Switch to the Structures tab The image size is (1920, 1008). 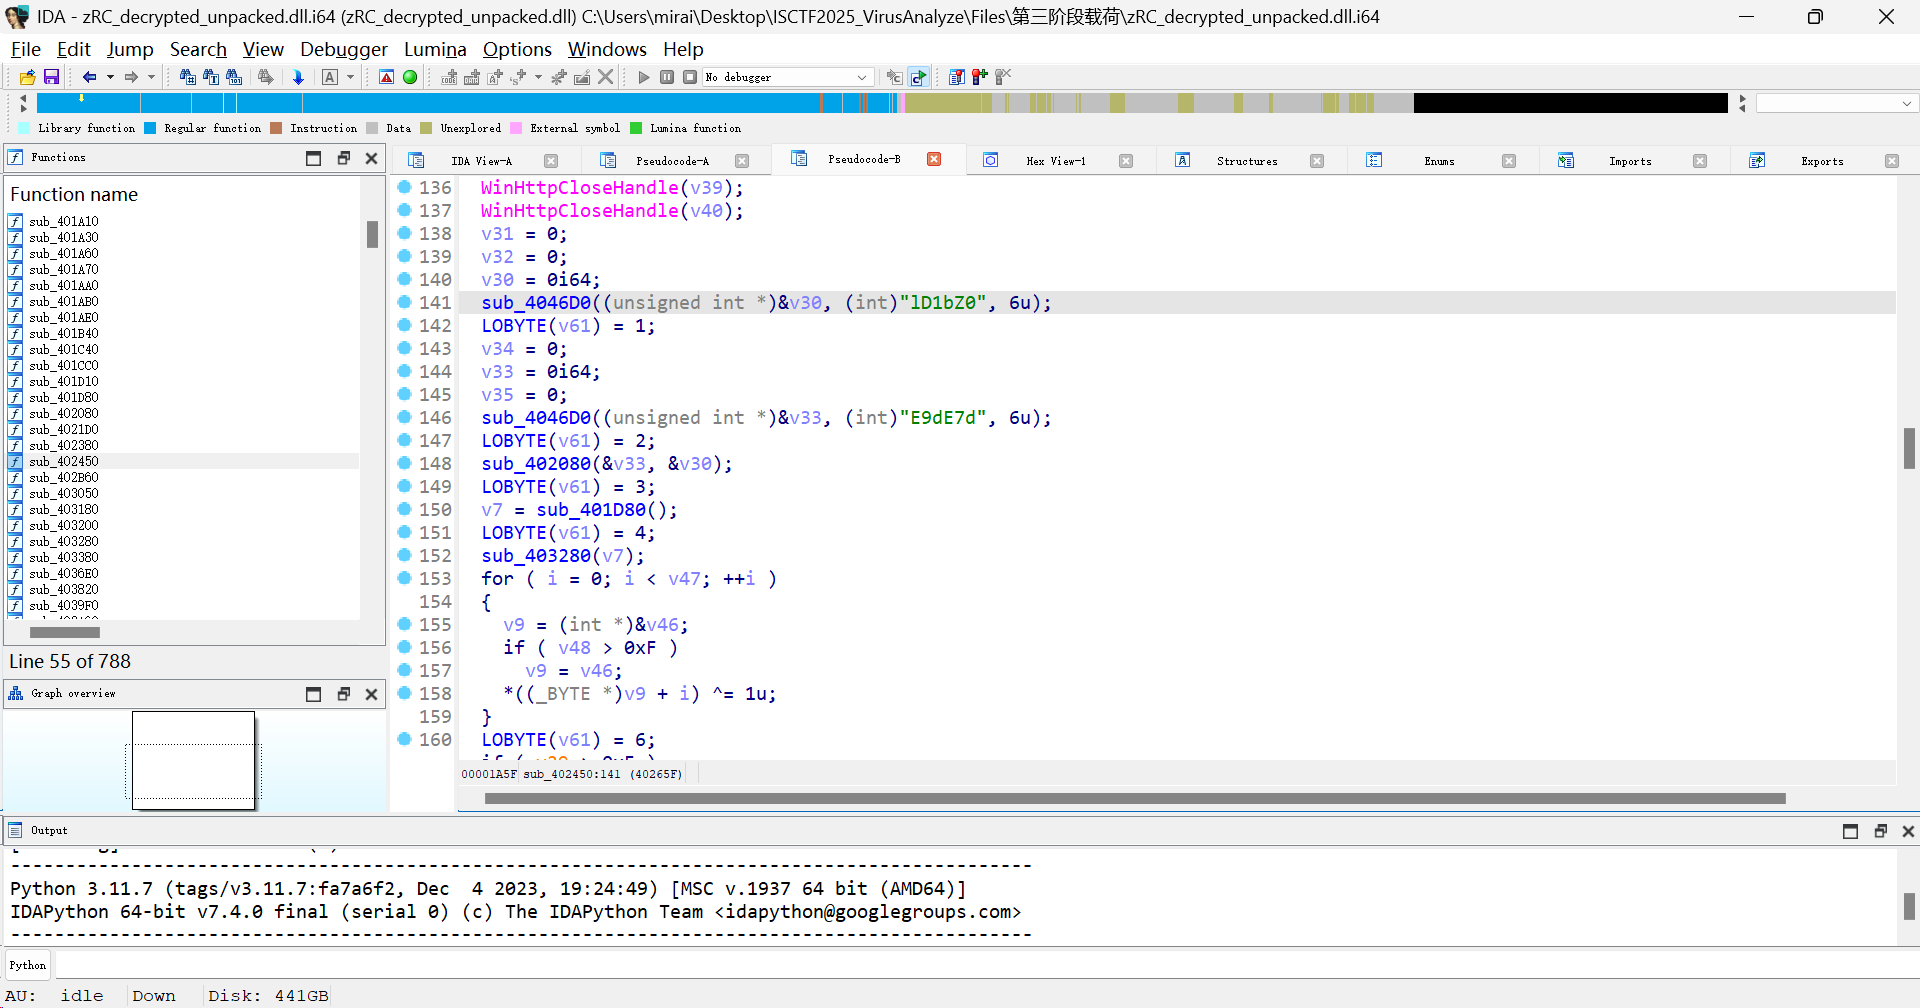1247,161
